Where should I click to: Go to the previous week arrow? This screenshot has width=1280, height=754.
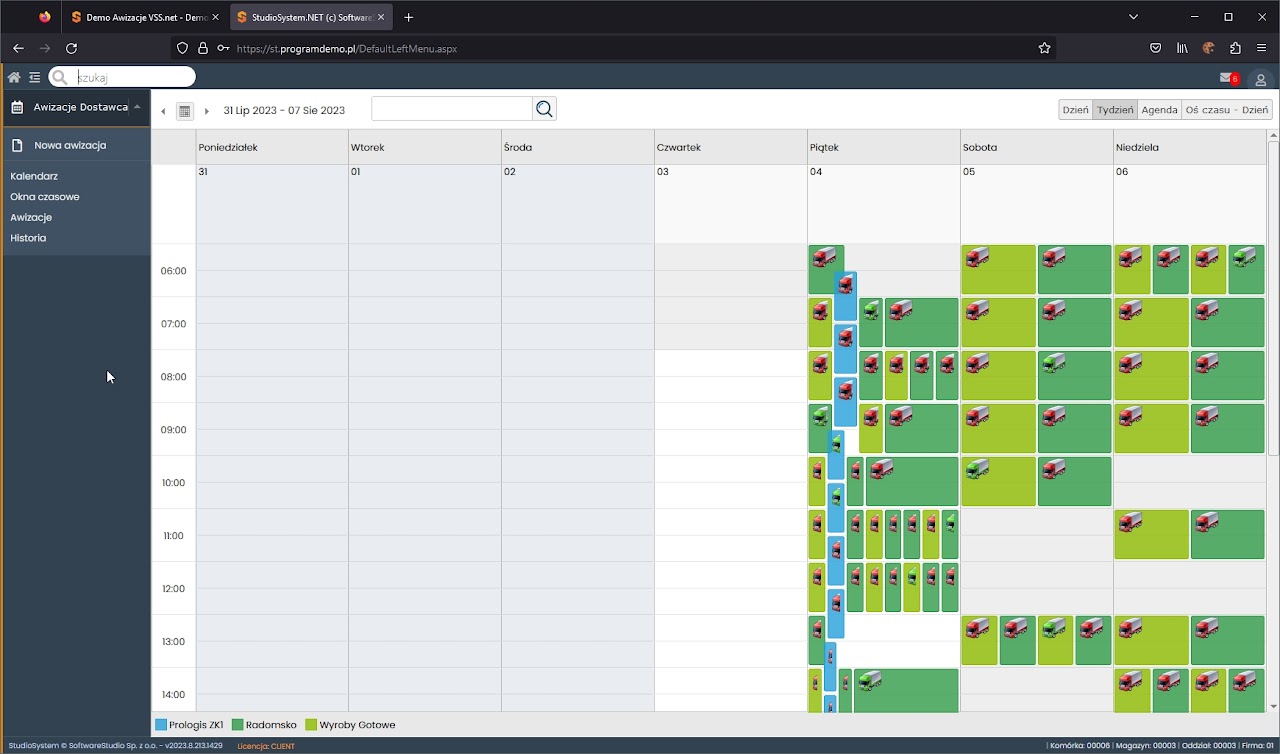pyautogui.click(x=163, y=111)
